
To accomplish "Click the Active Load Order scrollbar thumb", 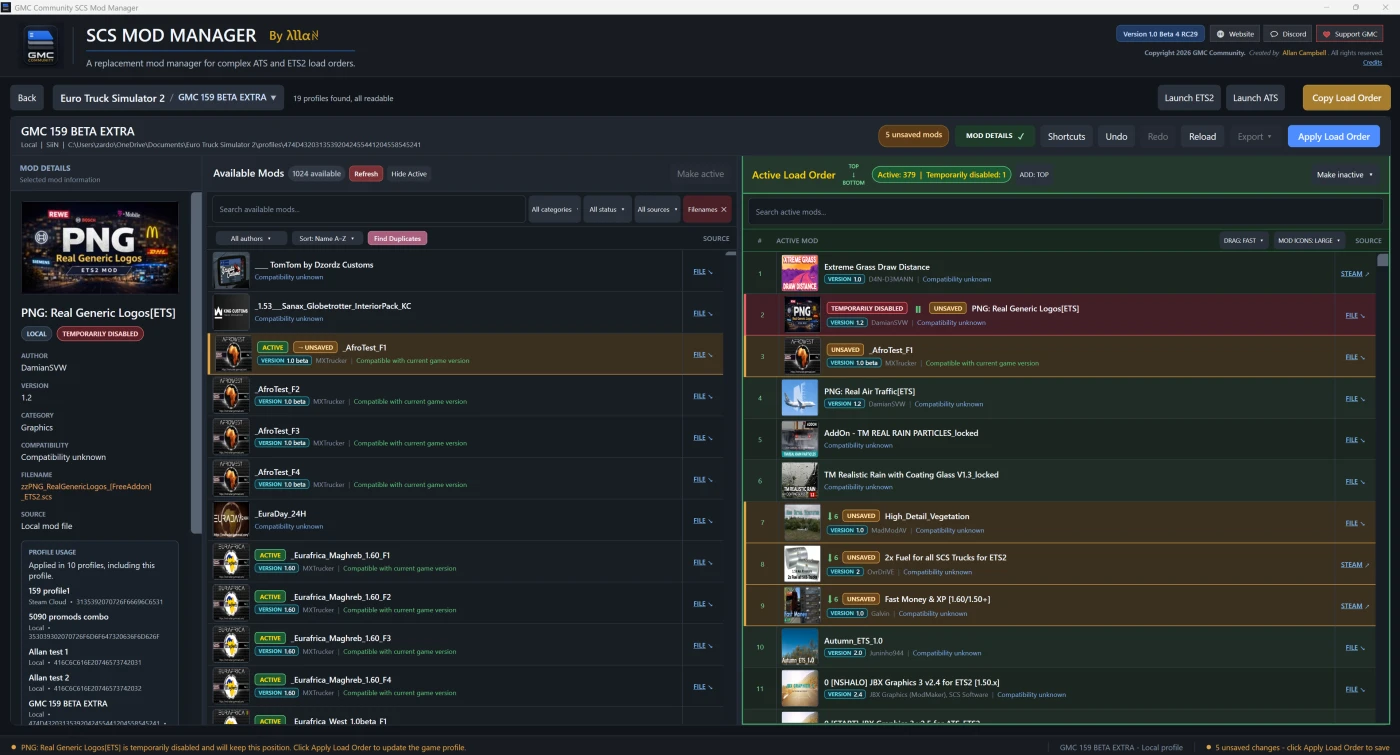I will (1383, 260).
